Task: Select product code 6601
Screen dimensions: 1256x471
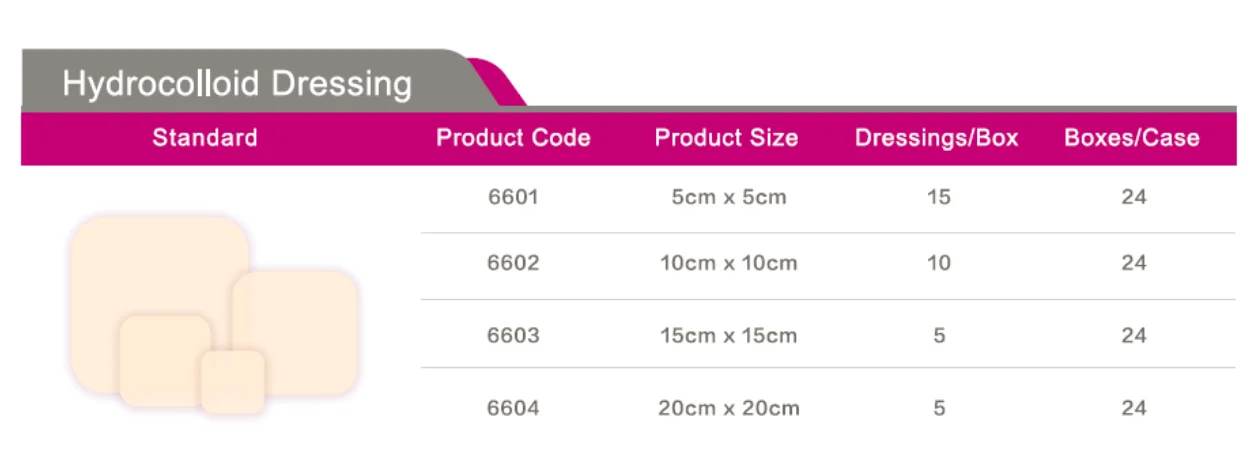Action: 513,197
